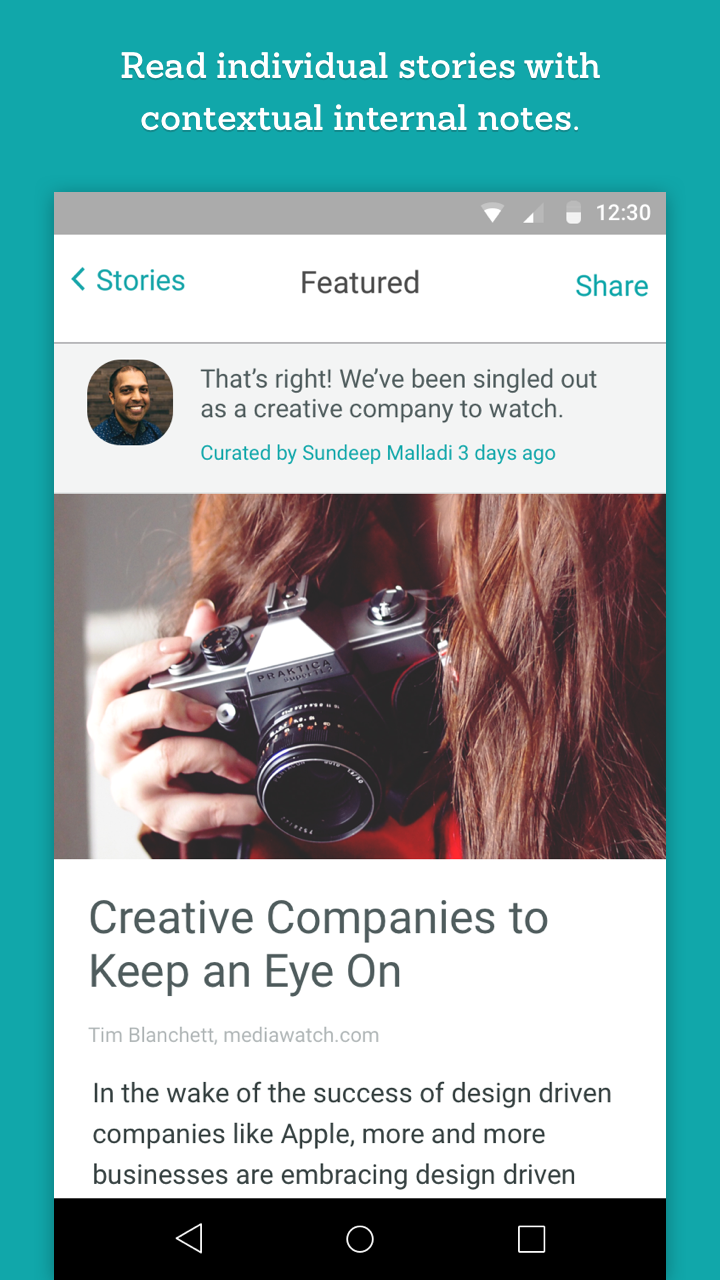Tap the promotional caption about contextual notes
The height and width of the screenshot is (1280, 720).
[x=360, y=92]
